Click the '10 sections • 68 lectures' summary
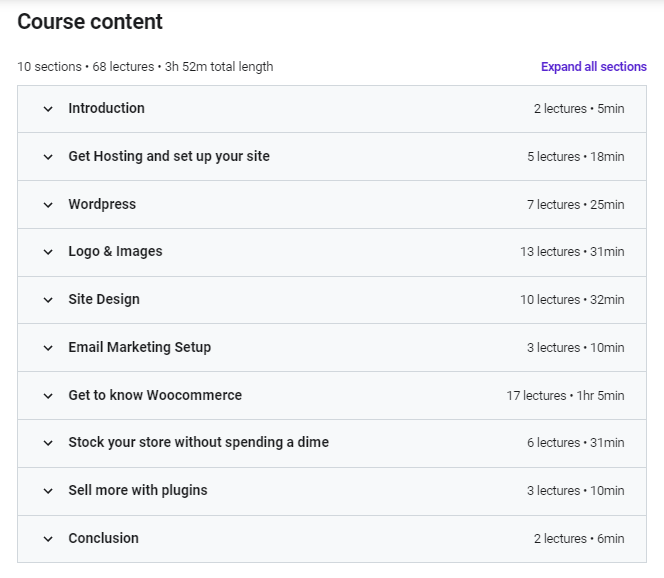The width and height of the screenshot is (664, 578). click(145, 67)
